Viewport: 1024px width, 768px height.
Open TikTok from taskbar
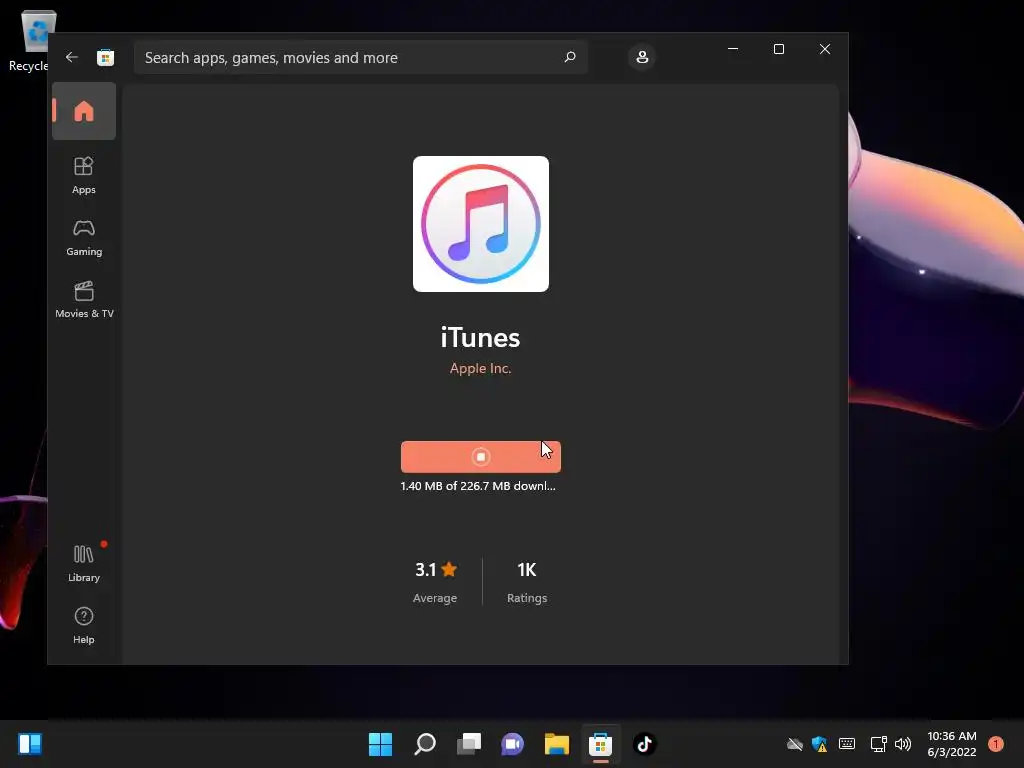coord(645,744)
